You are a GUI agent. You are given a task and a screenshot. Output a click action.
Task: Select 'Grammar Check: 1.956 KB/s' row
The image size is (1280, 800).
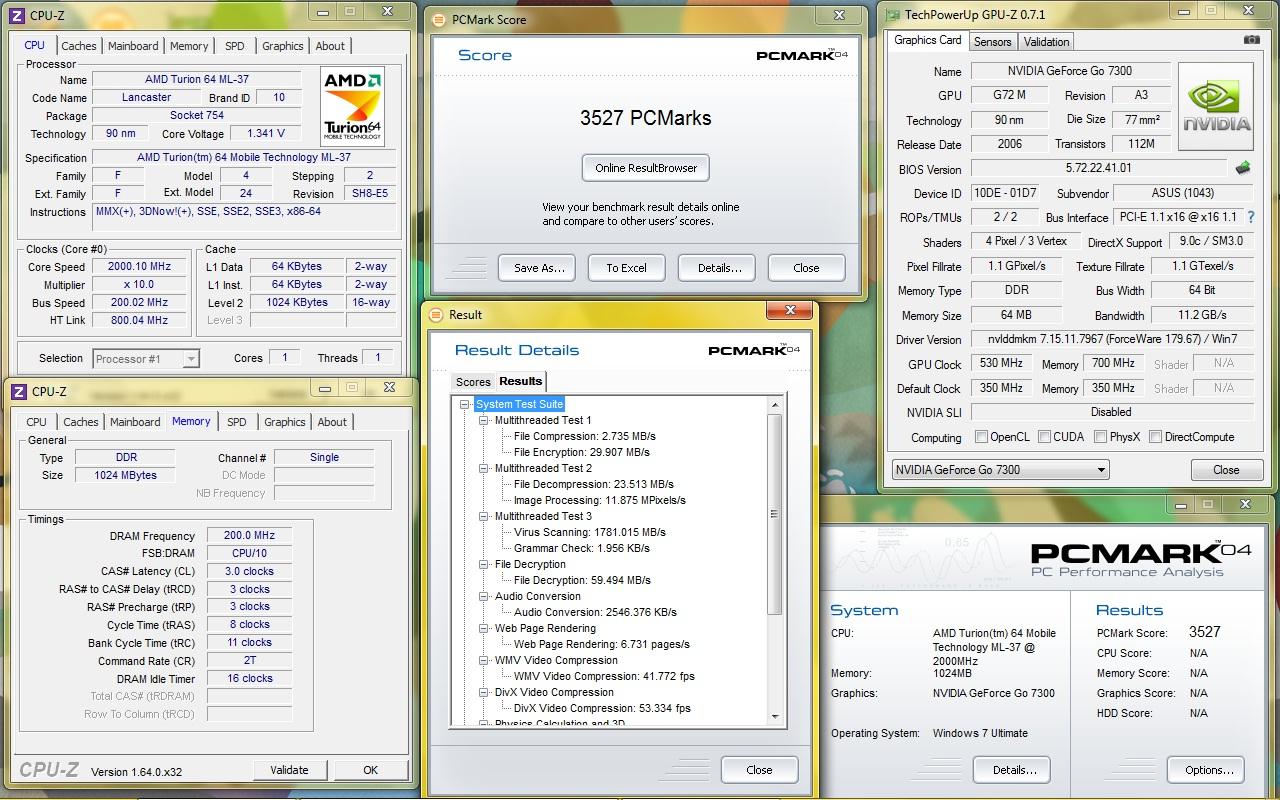tap(581, 548)
